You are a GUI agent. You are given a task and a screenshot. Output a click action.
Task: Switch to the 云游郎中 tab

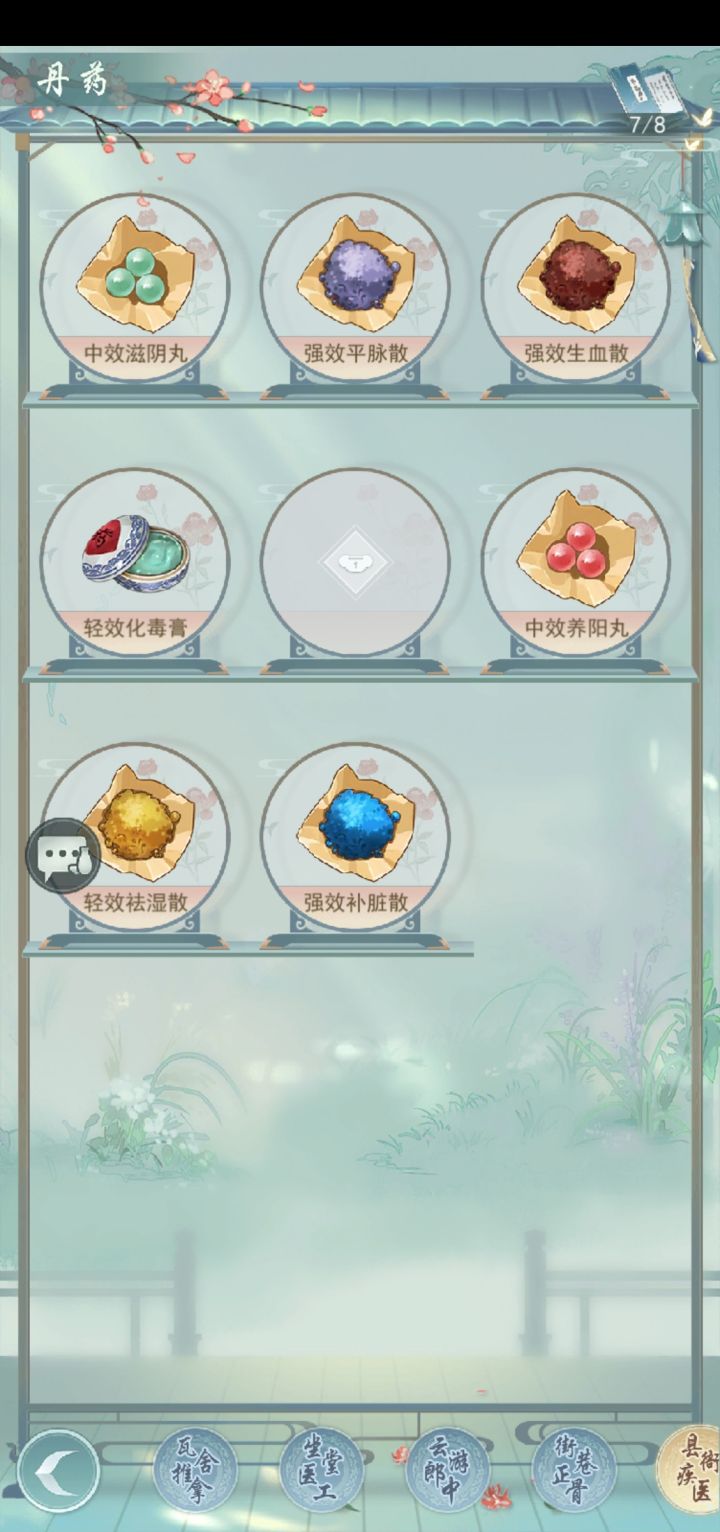click(x=447, y=1470)
